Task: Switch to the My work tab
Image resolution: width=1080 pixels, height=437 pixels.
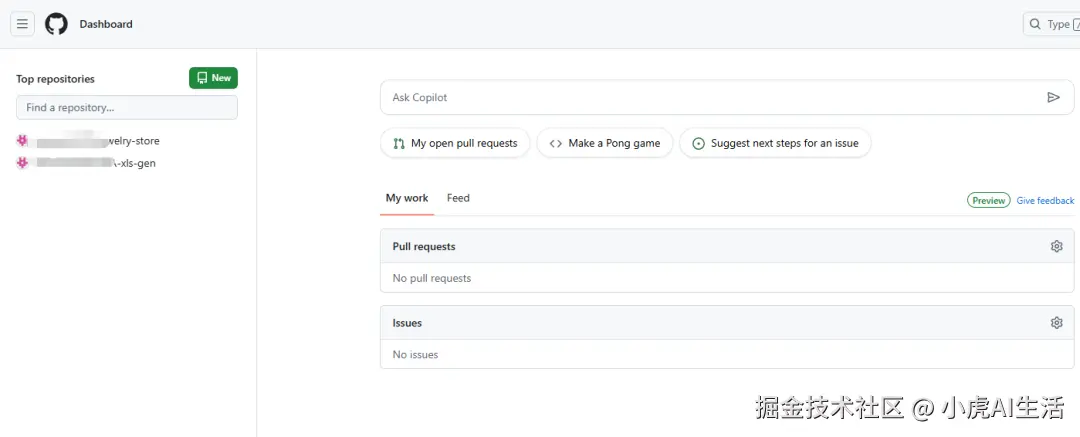Action: pyautogui.click(x=407, y=198)
